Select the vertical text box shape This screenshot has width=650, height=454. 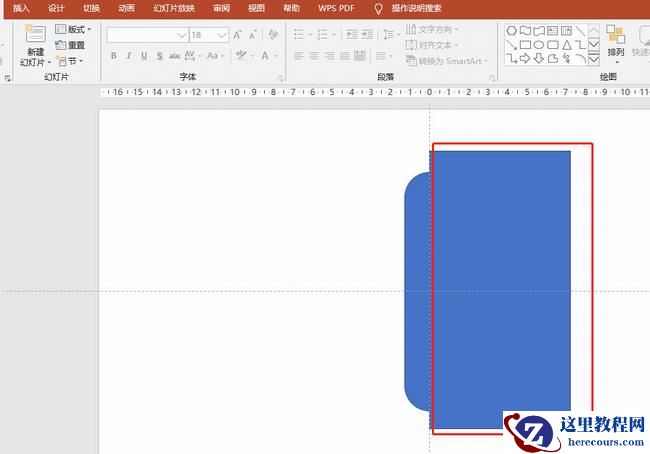pos(566,31)
